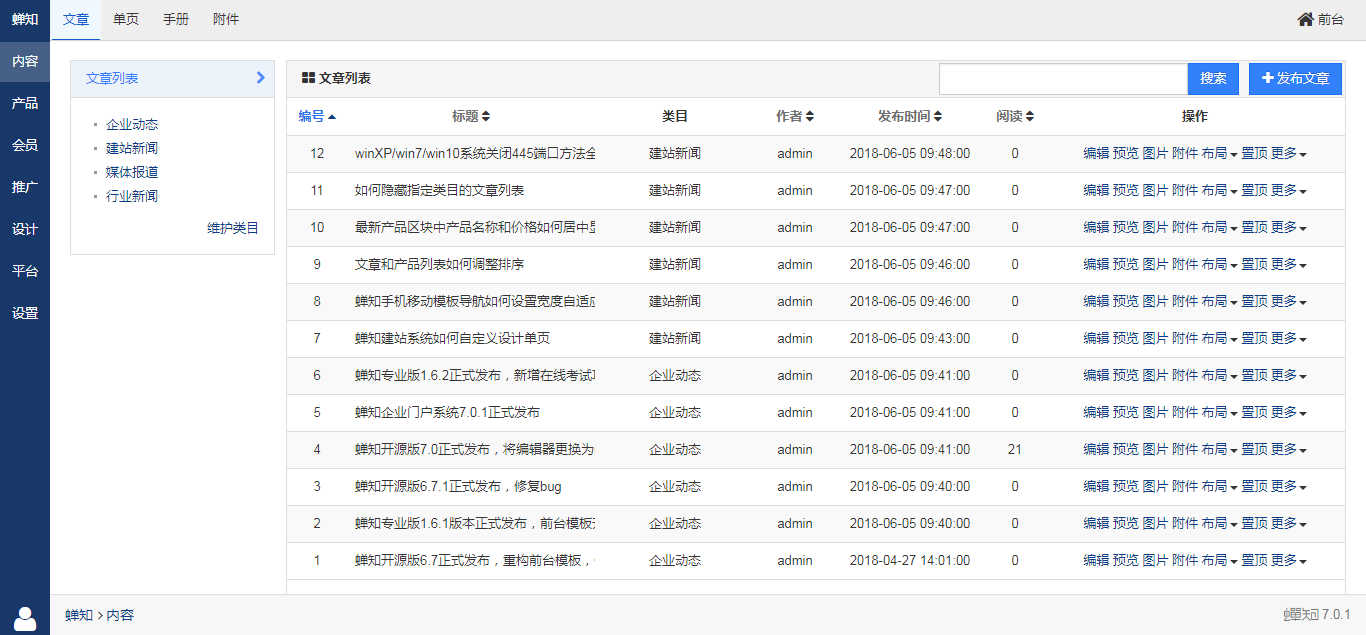Screen dimensions: 1366x635
Task: Open 附件 for article 2
Action: pyautogui.click(x=1184, y=523)
